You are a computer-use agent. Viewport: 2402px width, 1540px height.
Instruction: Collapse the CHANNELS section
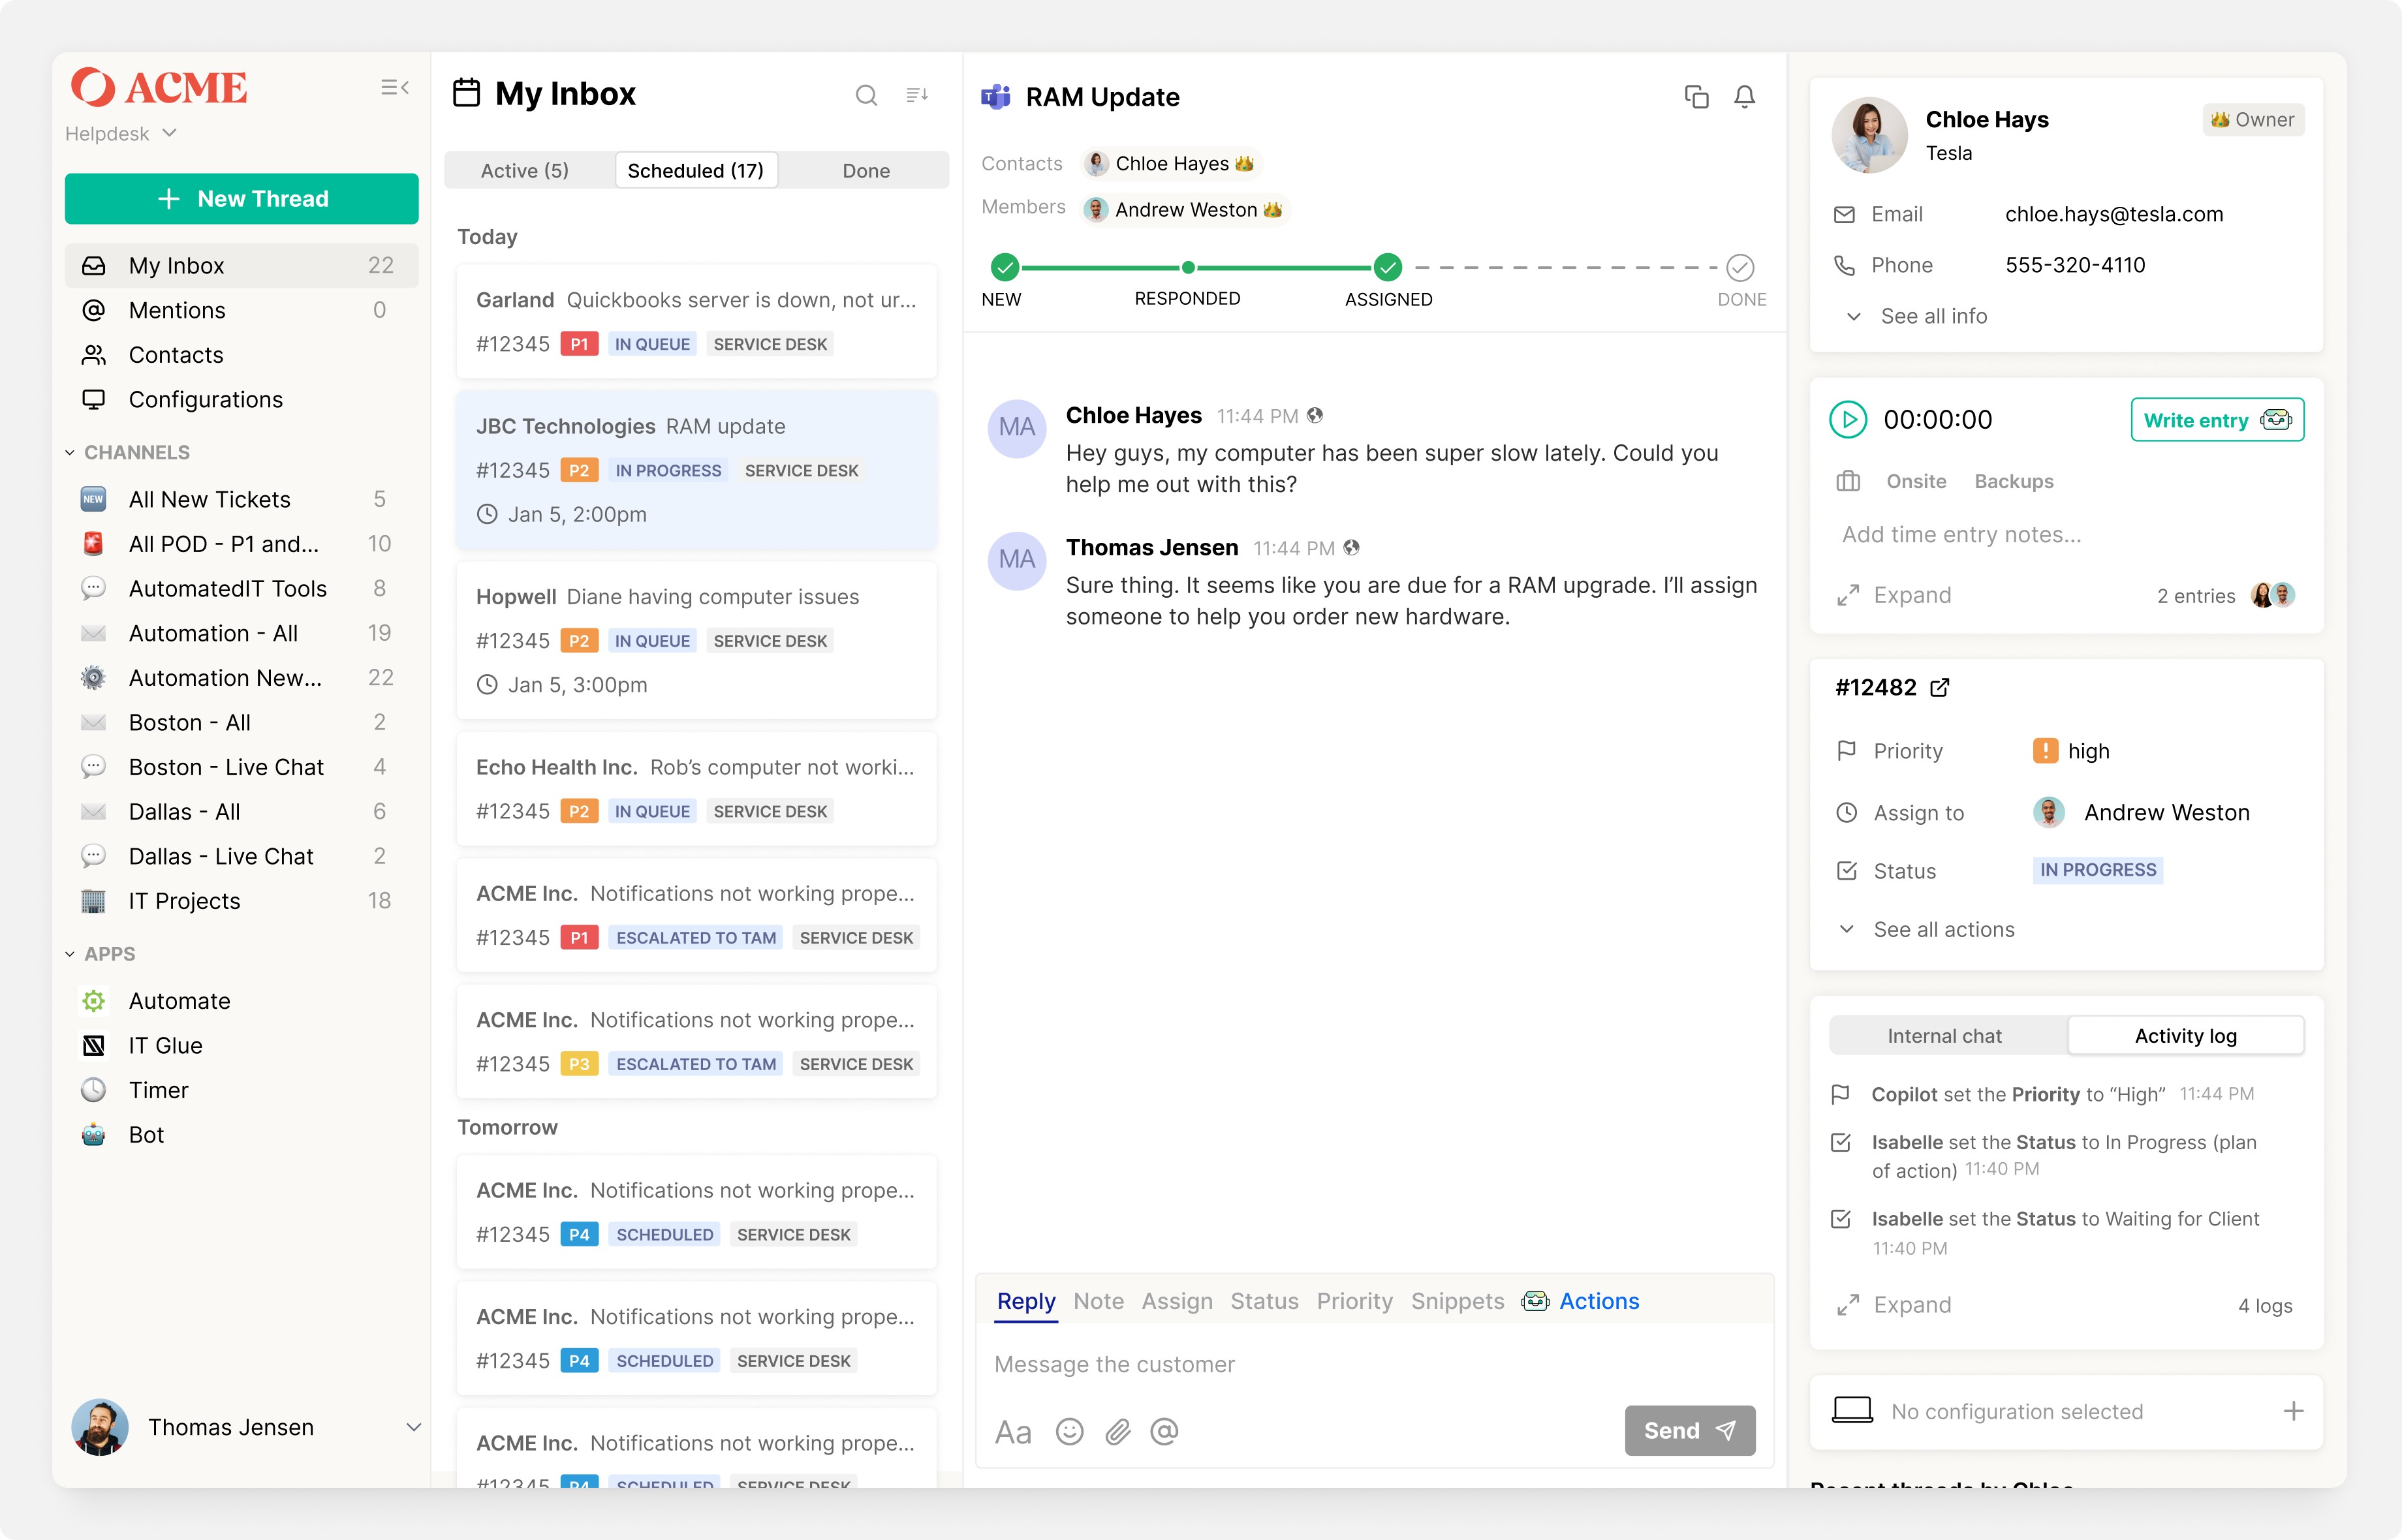70,452
